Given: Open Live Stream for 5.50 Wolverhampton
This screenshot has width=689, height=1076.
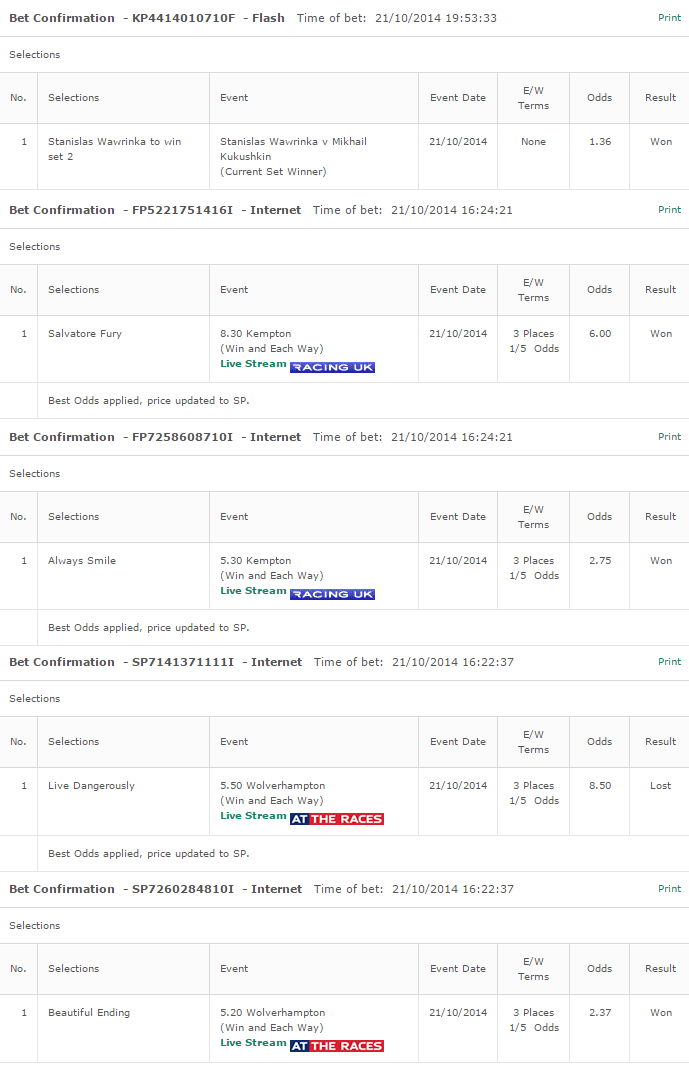Looking at the screenshot, I should 253,816.
